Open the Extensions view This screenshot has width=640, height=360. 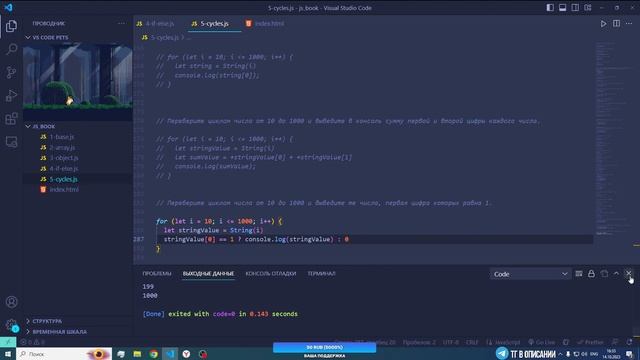point(11,119)
